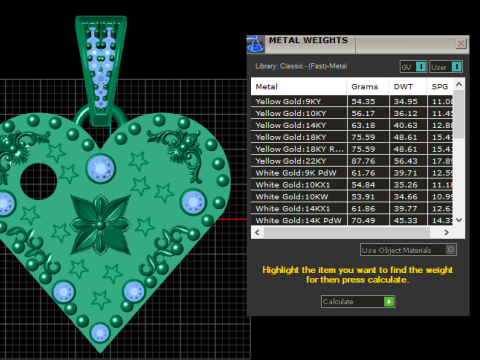Select the White Gold:10KX1 row
This screenshot has height=360, width=480.
352,185
